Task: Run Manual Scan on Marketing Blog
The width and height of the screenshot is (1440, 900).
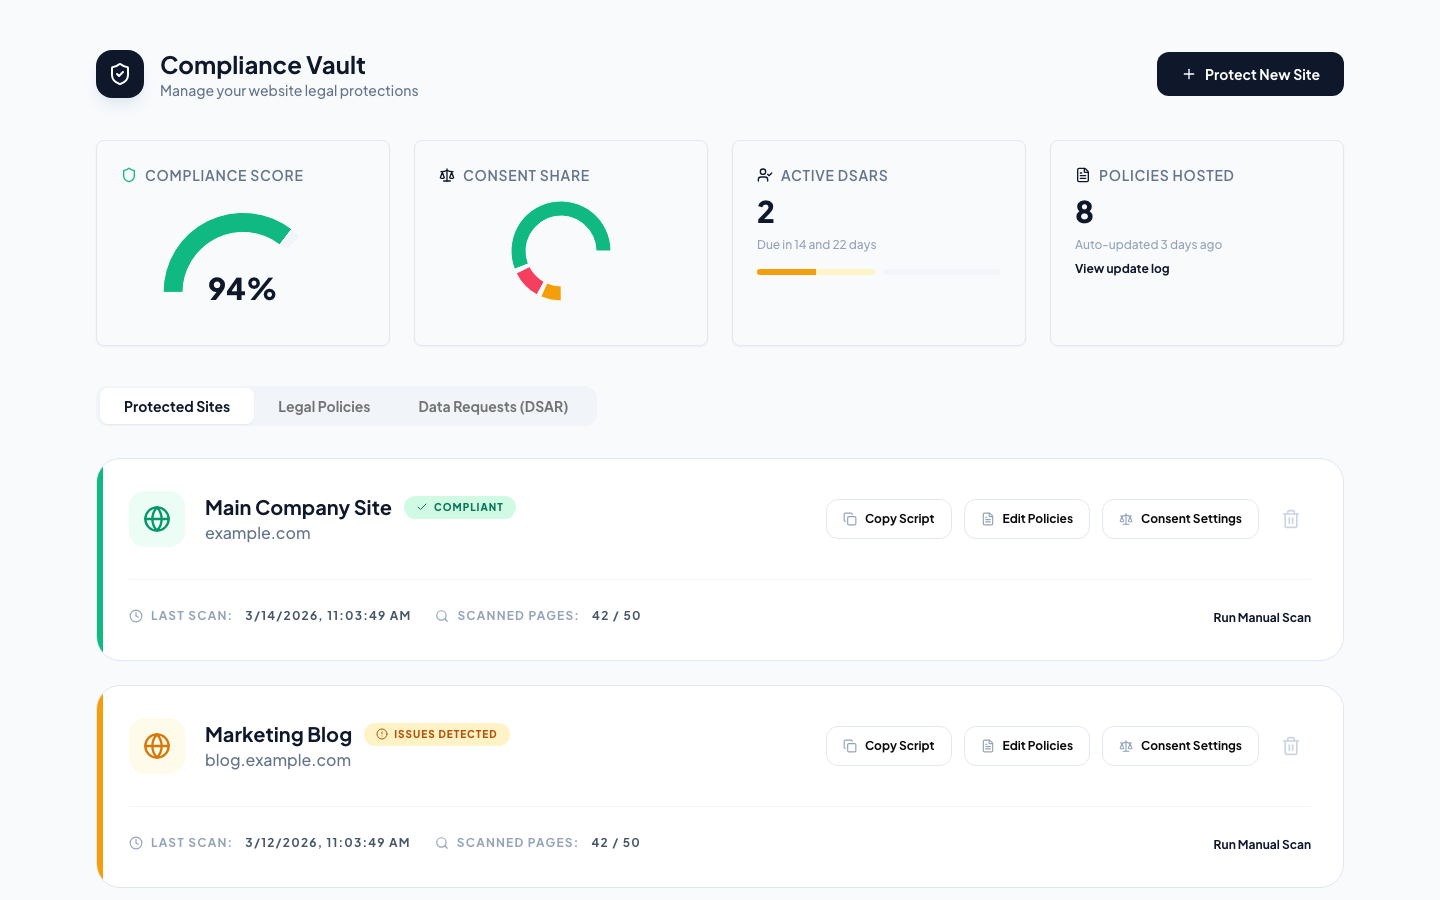Action: (x=1262, y=844)
